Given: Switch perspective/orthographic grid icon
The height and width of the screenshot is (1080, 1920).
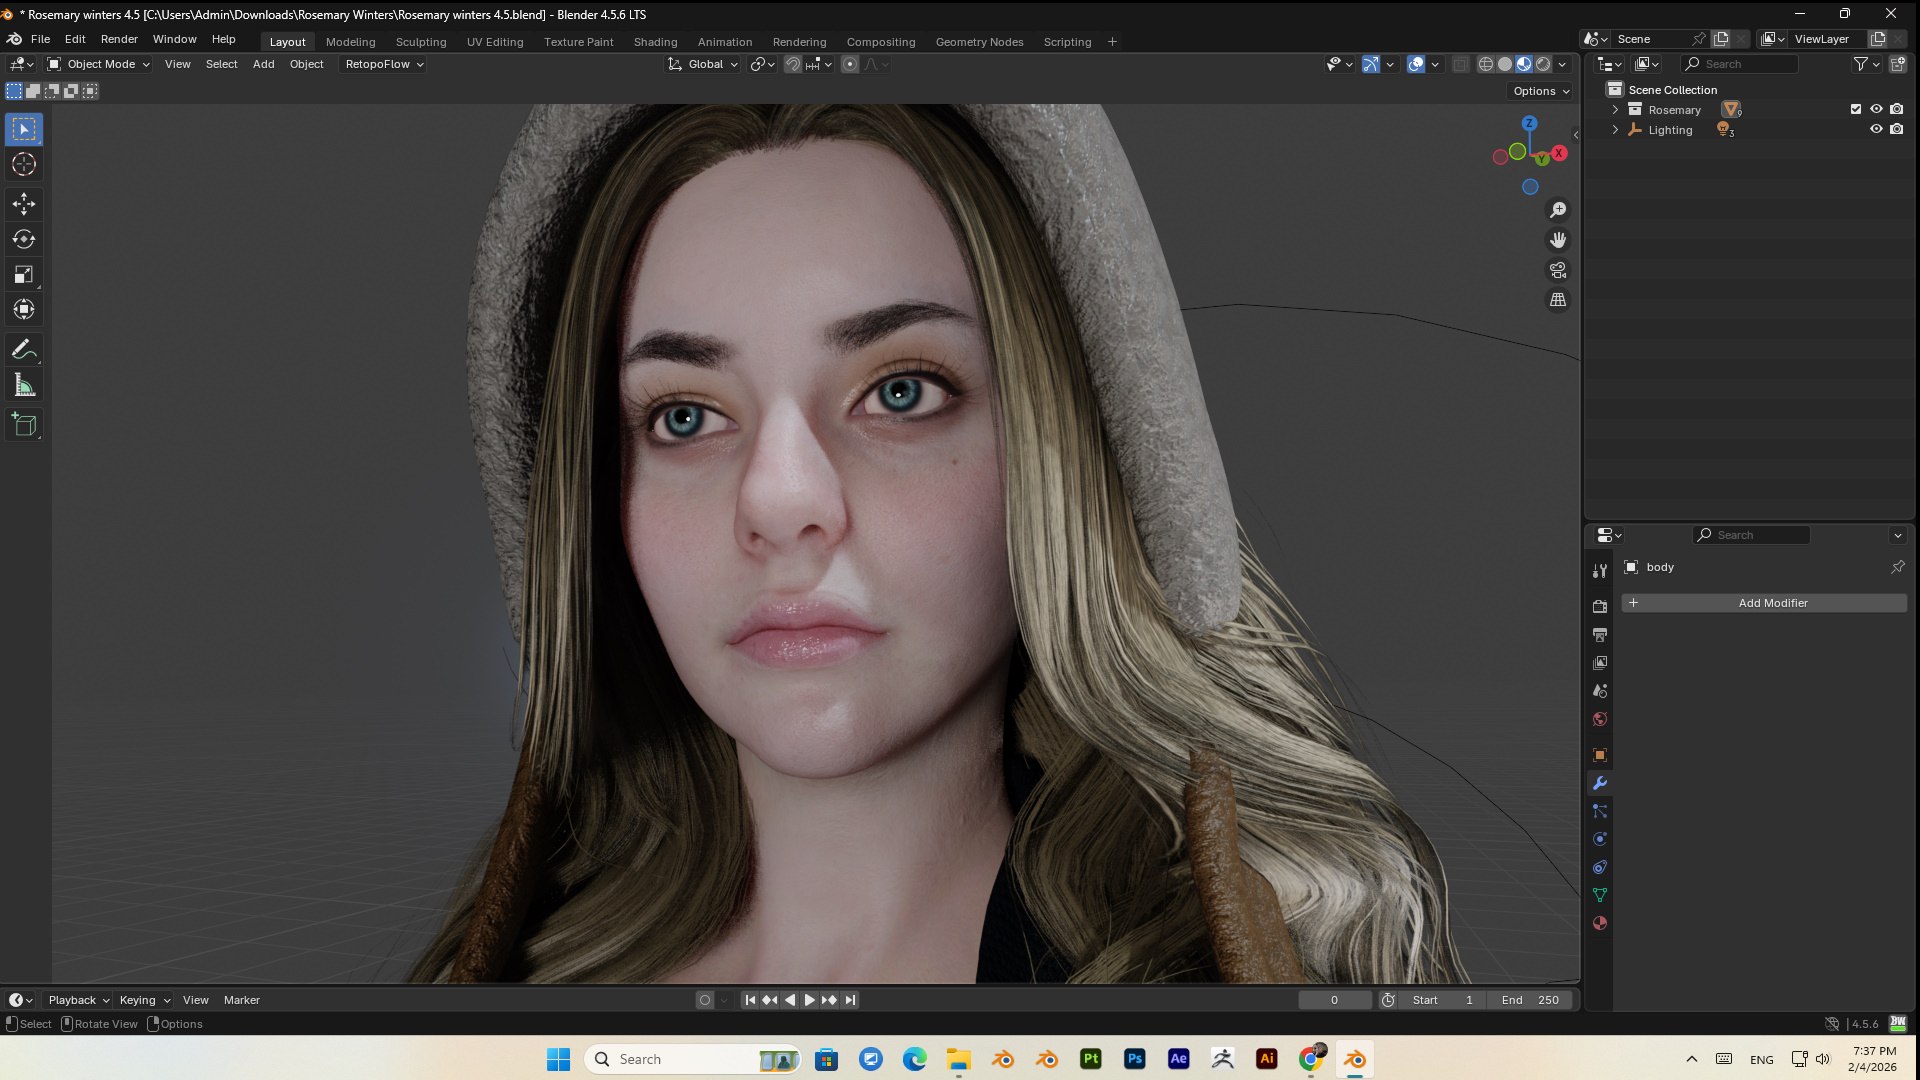Looking at the screenshot, I should (x=1558, y=300).
